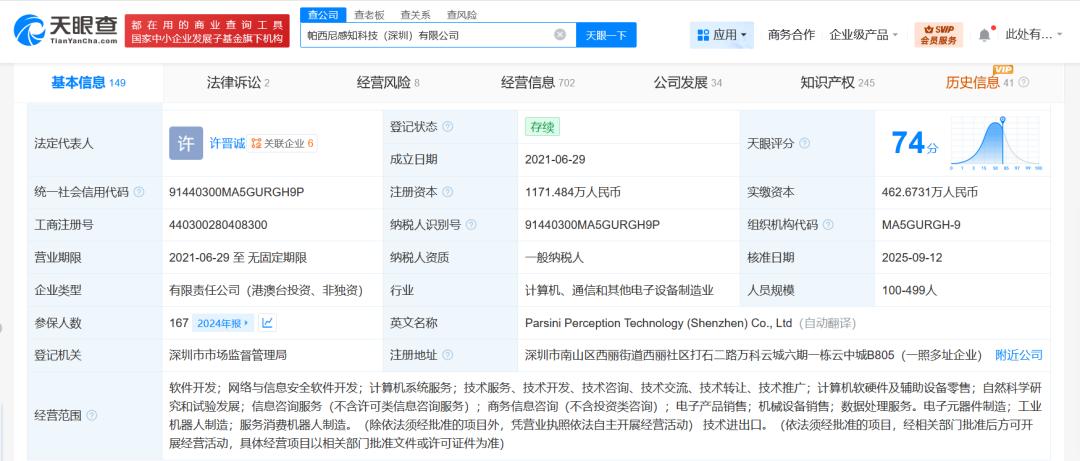Screen dimensions: 1080x461
Task: Click the 自动翻译 note
Action: [x=827, y=322]
